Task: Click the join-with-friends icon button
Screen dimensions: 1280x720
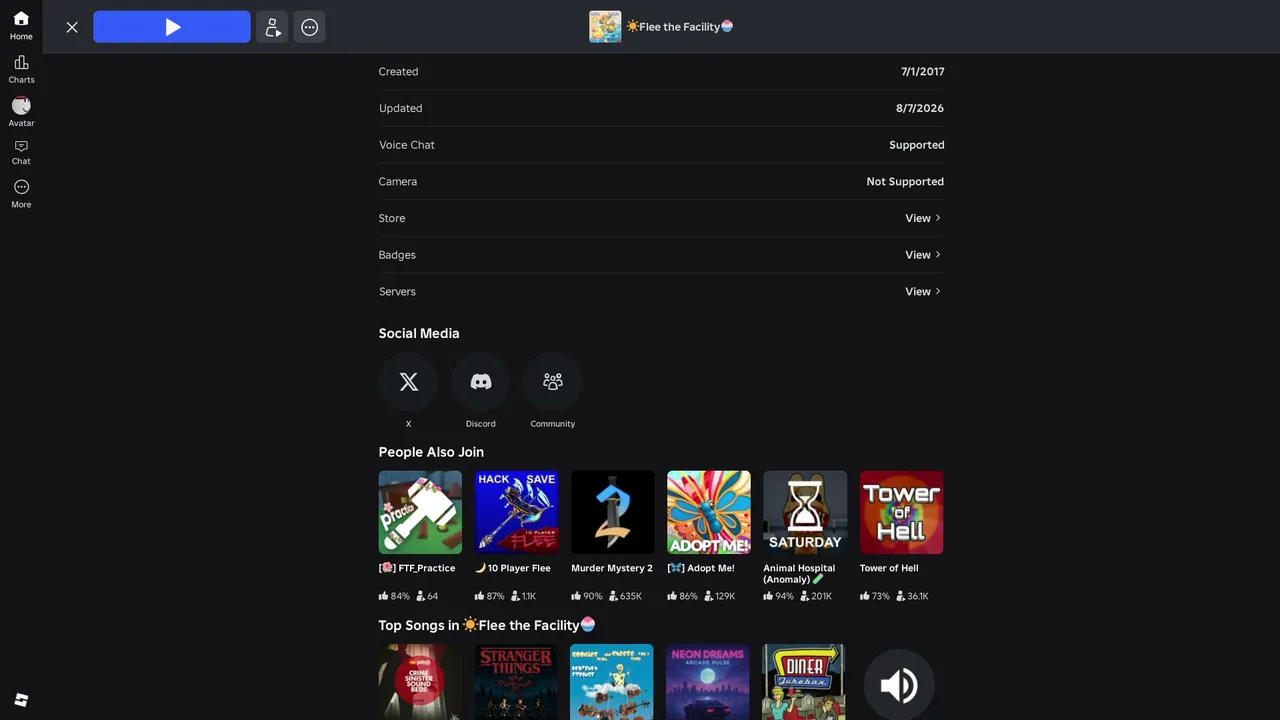Action: point(272,27)
